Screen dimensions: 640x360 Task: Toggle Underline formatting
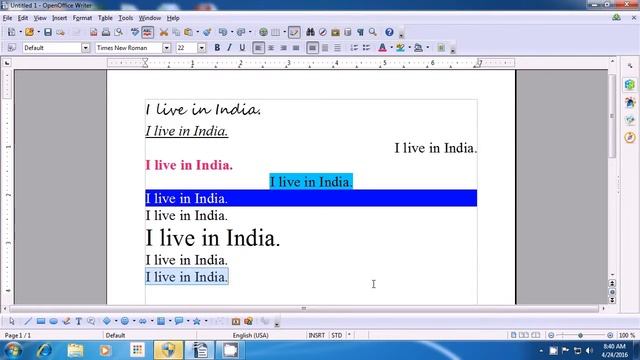coord(242,48)
